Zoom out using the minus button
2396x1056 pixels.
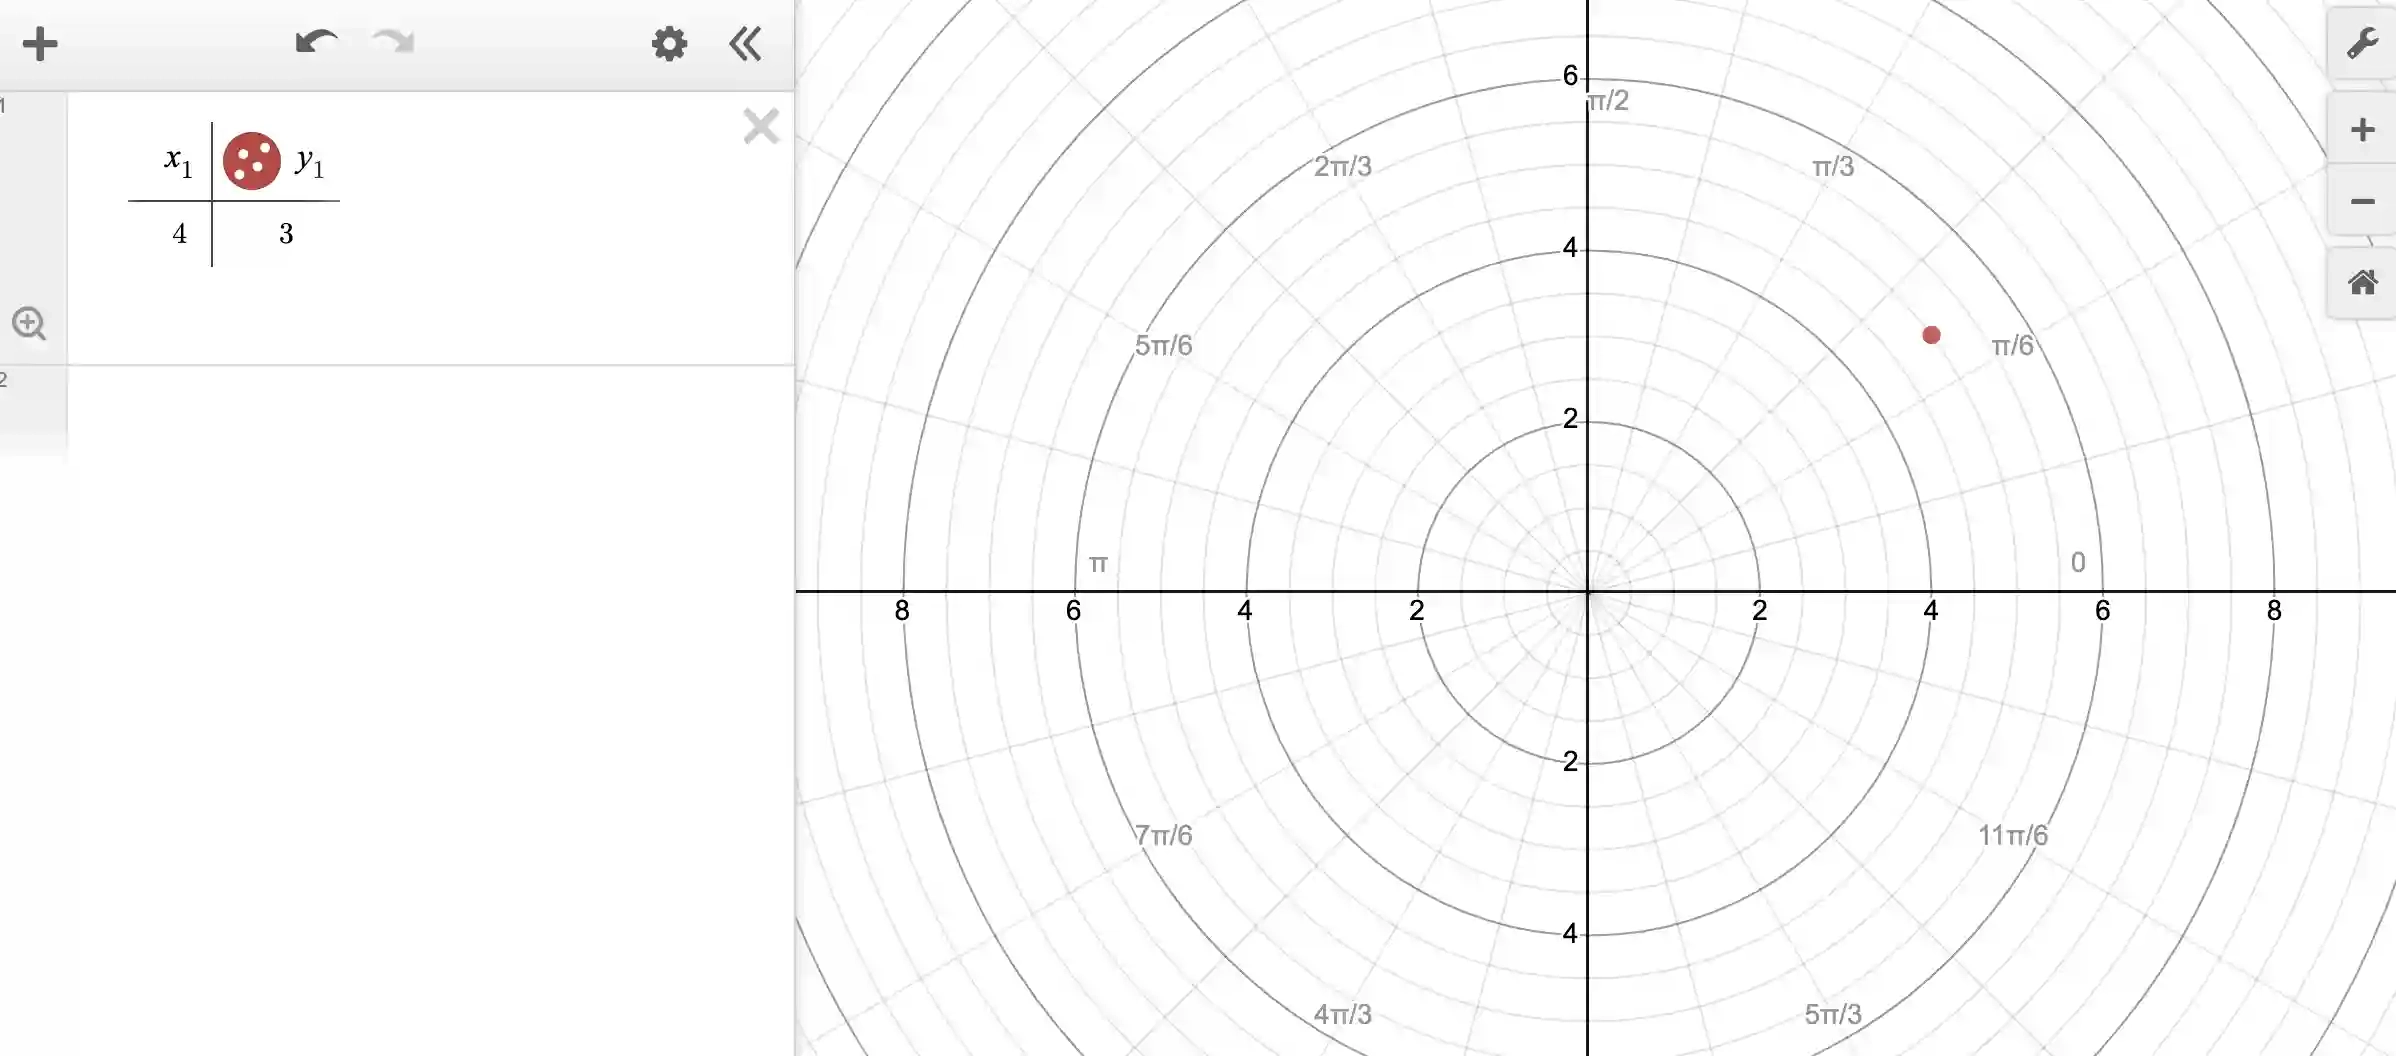click(2360, 201)
